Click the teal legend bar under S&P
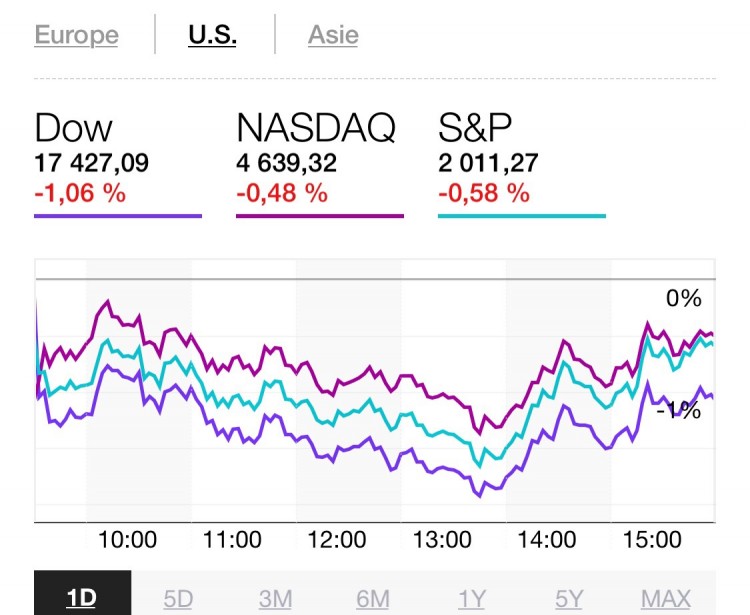Screen dimensions: 750x615 click(522, 215)
